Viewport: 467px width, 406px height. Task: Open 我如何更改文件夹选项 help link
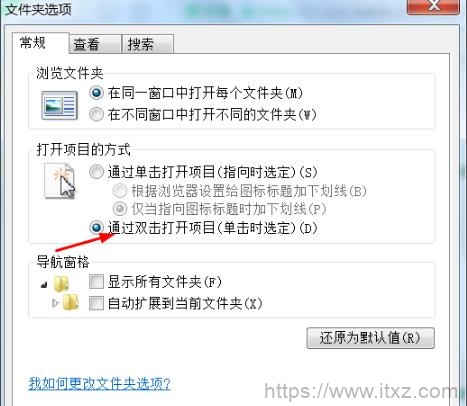point(100,383)
